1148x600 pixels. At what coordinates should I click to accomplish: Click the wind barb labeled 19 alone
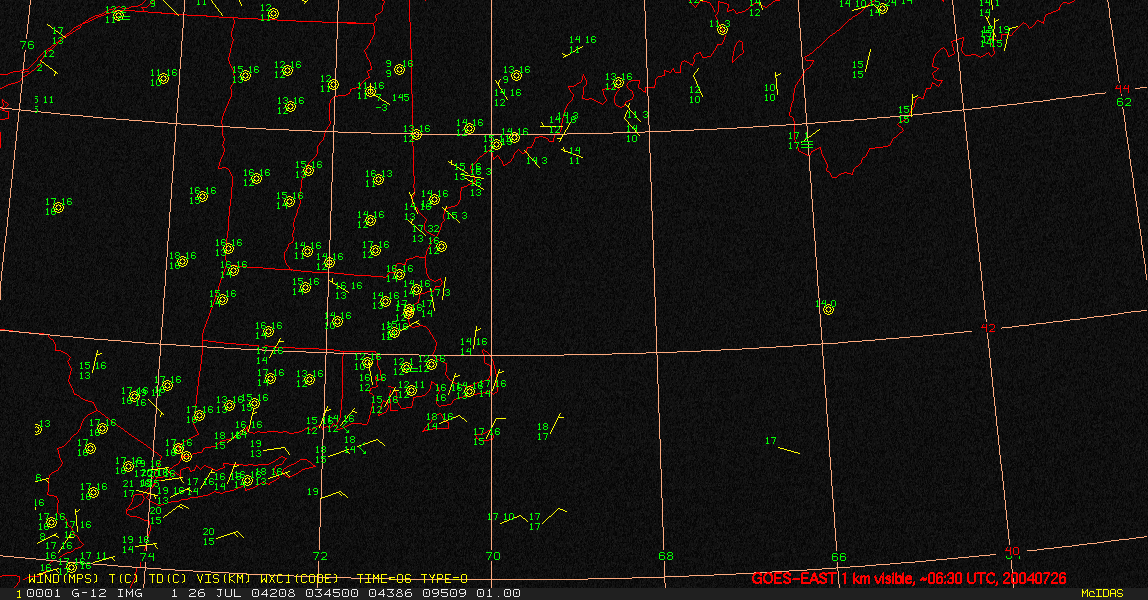[x=328, y=494]
